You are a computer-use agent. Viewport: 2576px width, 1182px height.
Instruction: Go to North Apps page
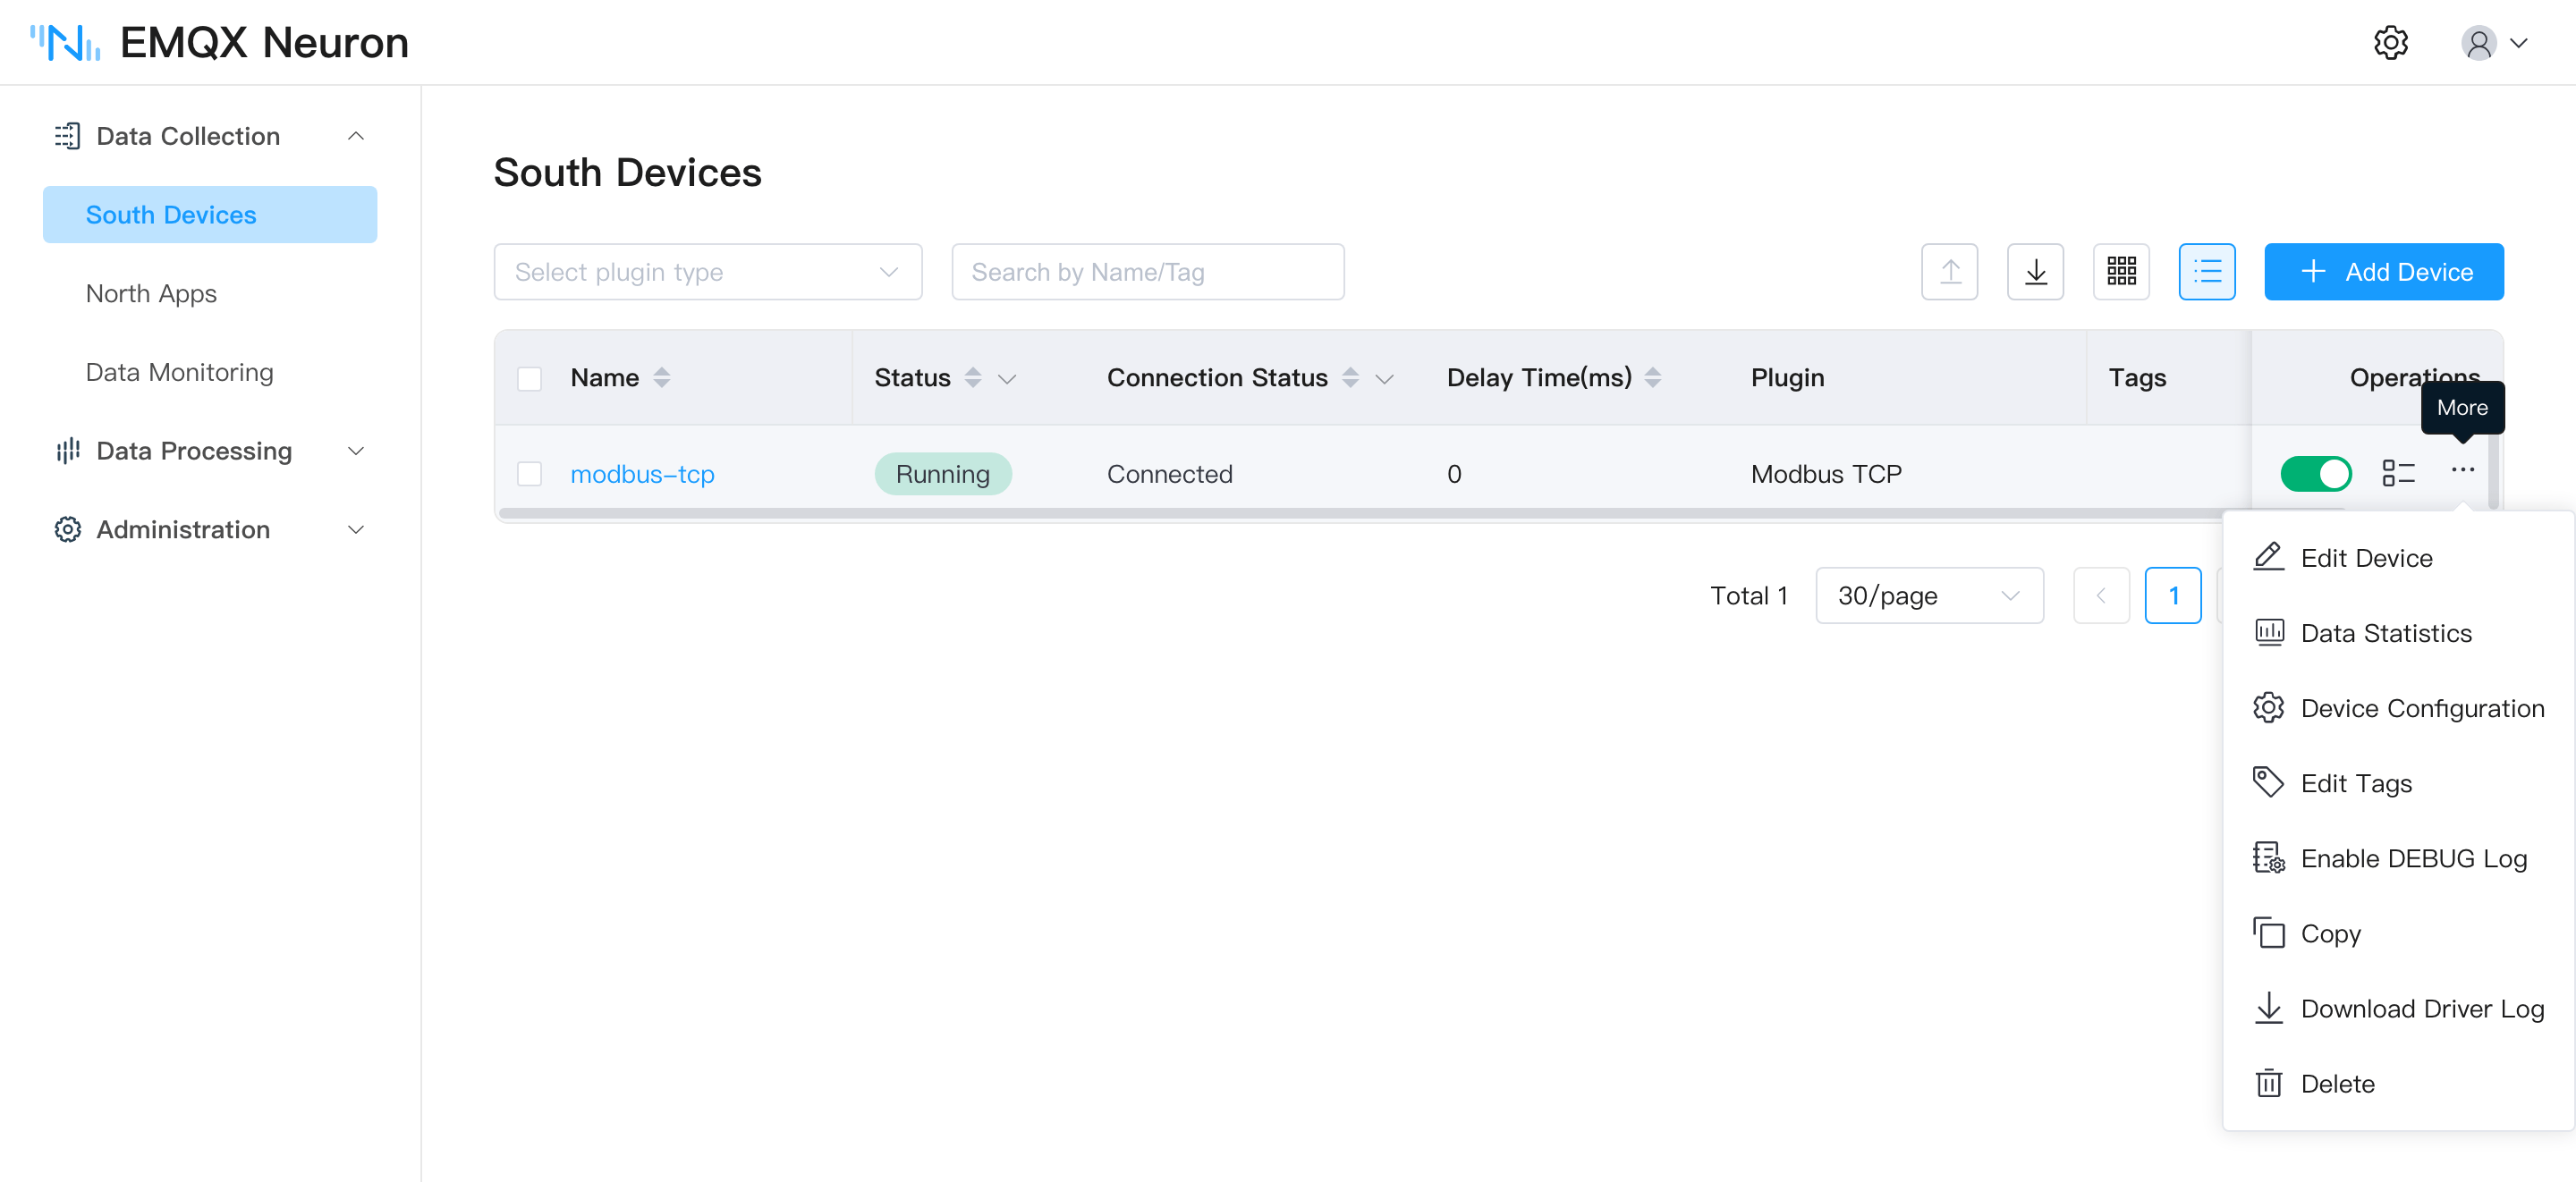(x=151, y=292)
